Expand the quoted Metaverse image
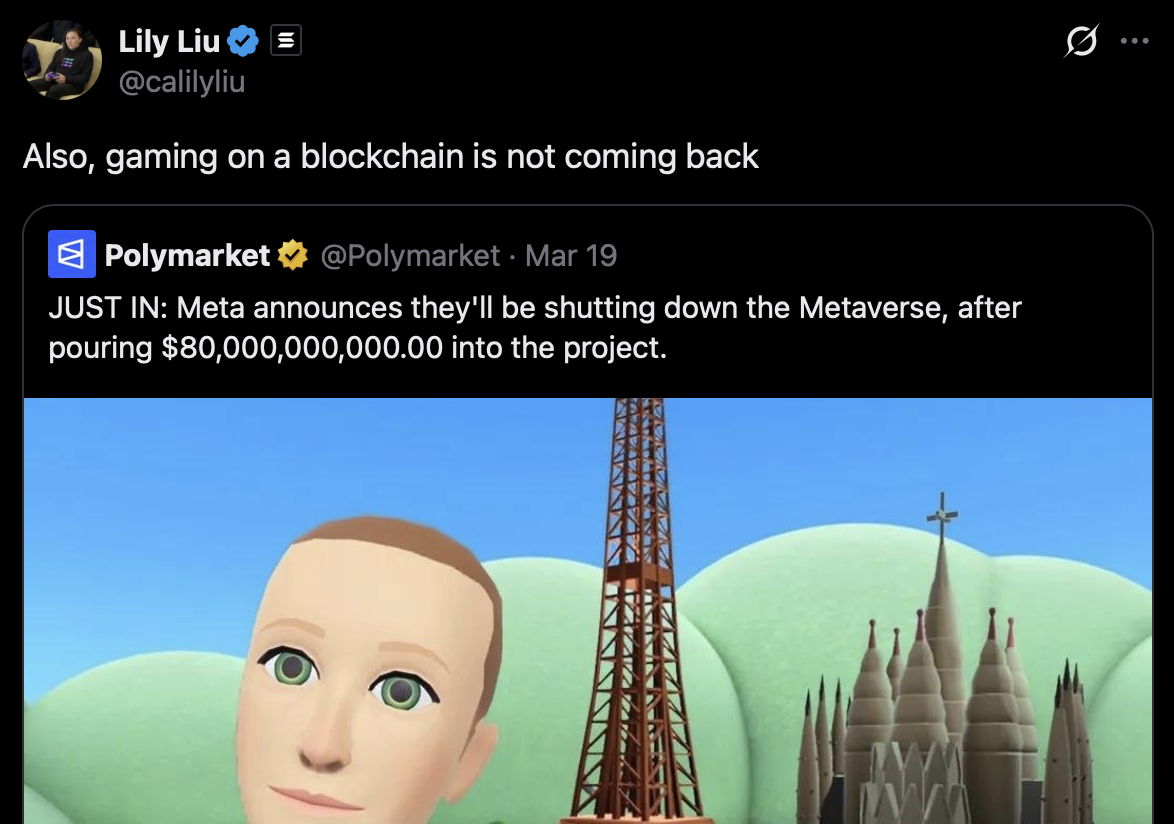1174x824 pixels. point(588,611)
